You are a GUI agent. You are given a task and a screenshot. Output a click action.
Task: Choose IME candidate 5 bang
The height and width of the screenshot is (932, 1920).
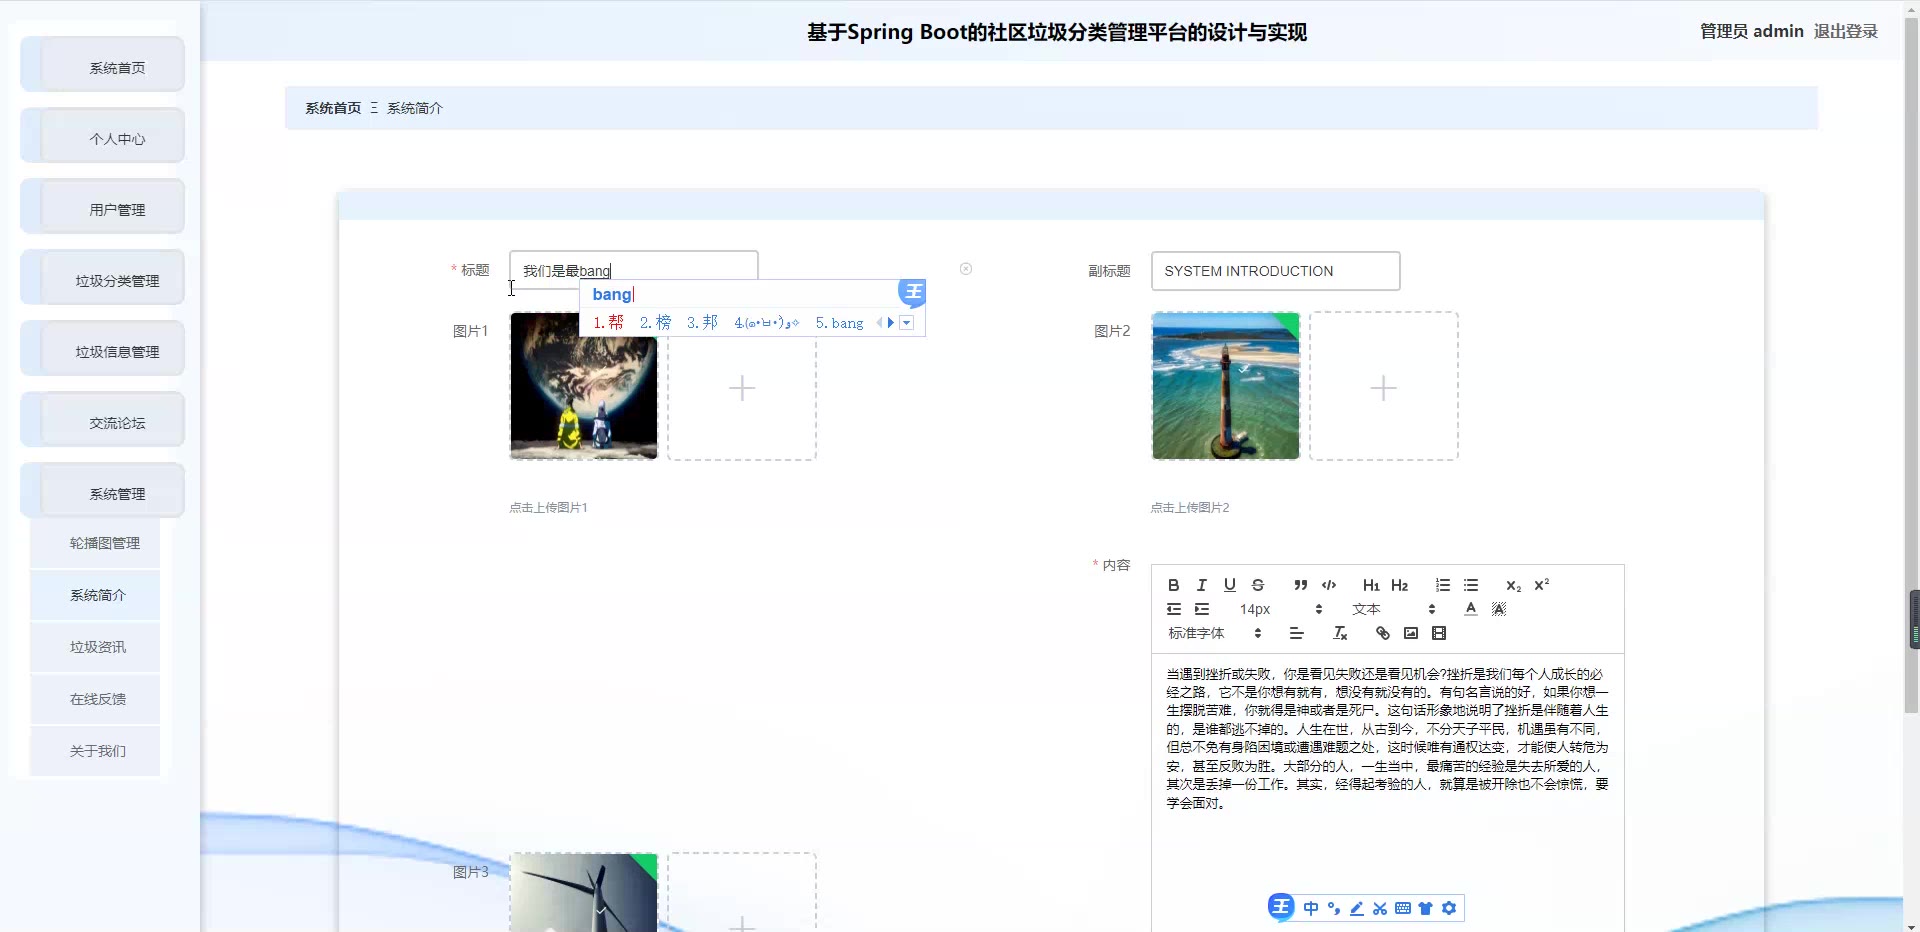tap(839, 322)
